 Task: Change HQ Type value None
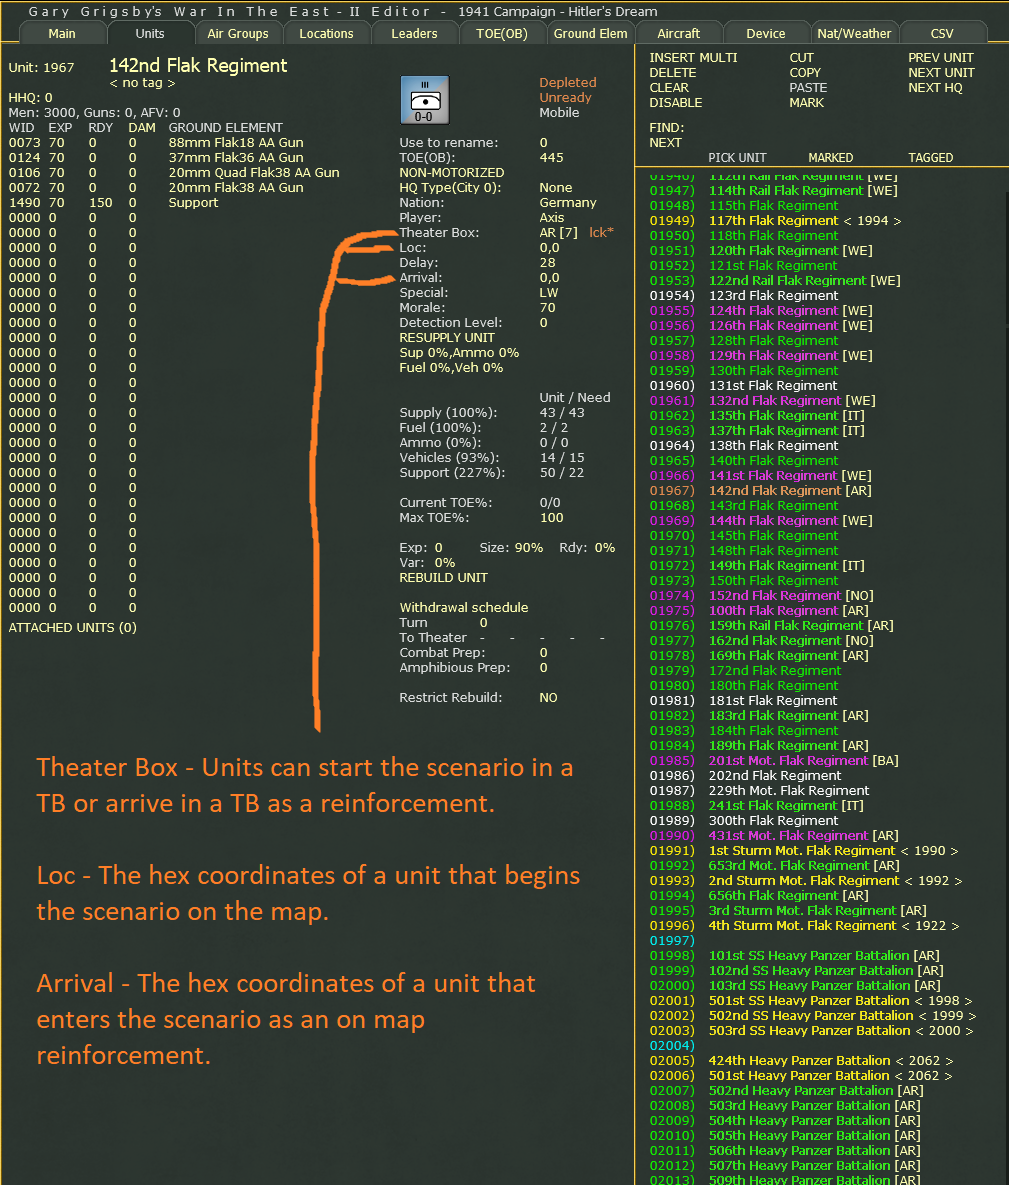556,187
